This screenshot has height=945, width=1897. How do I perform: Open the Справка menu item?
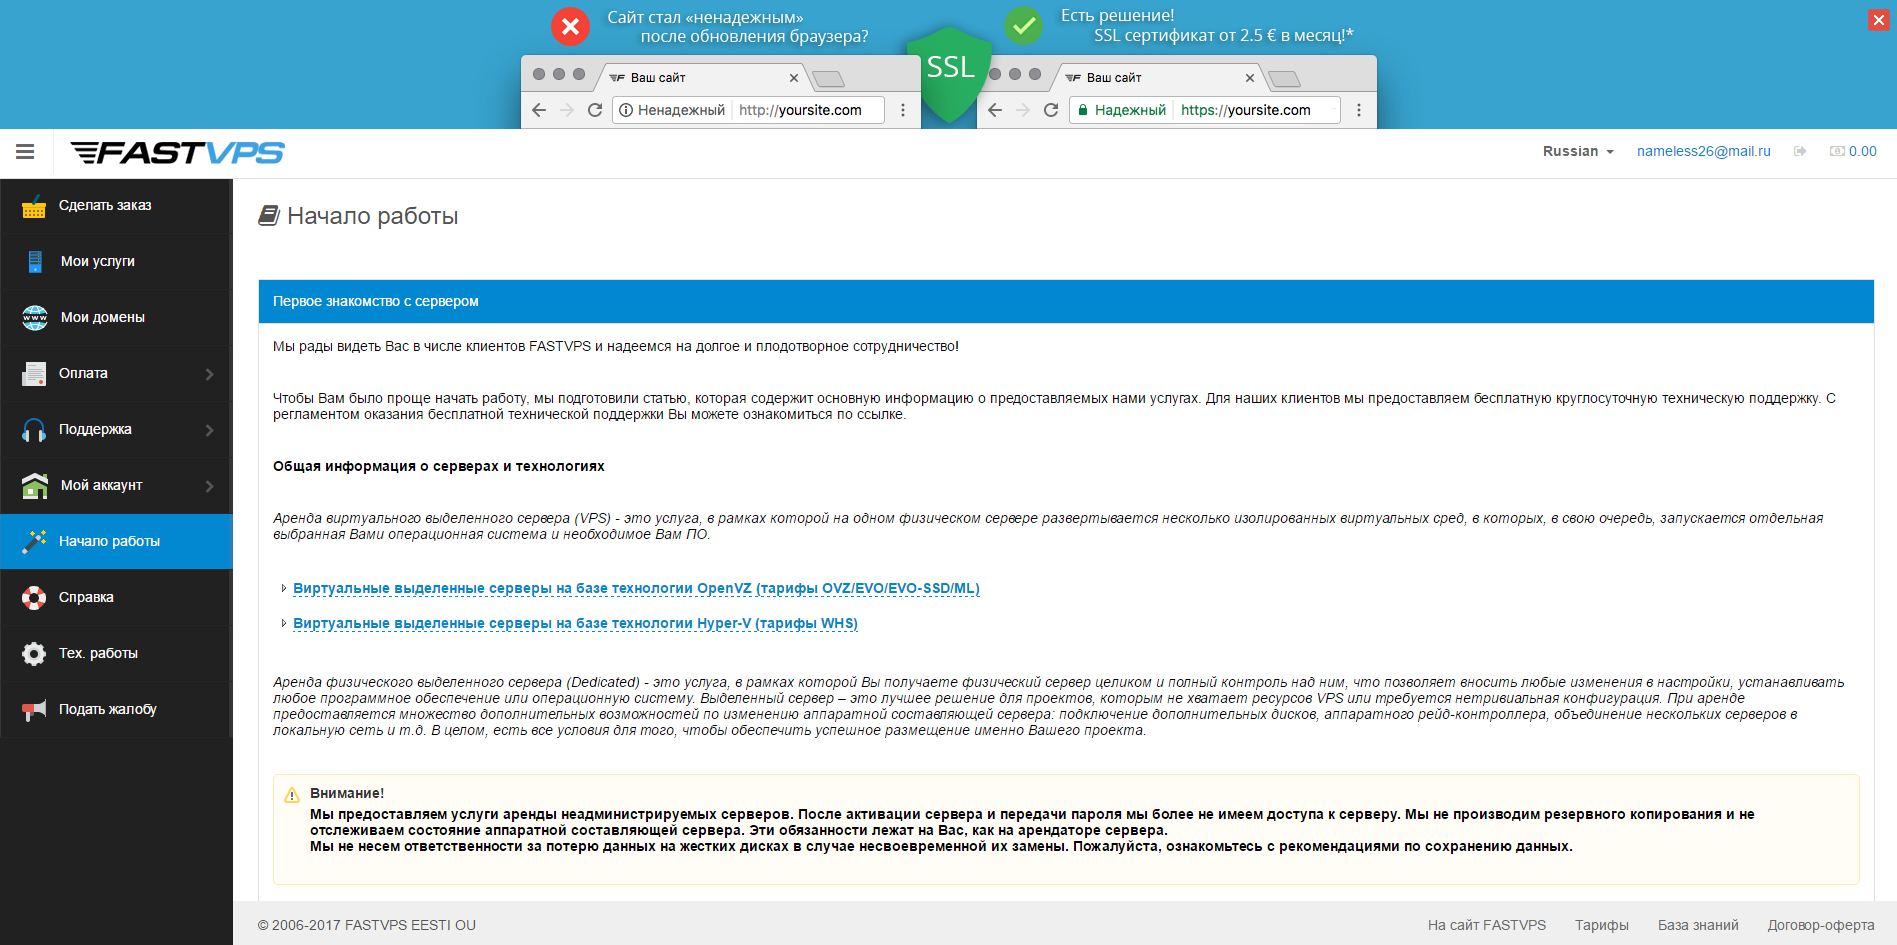tap(116, 598)
